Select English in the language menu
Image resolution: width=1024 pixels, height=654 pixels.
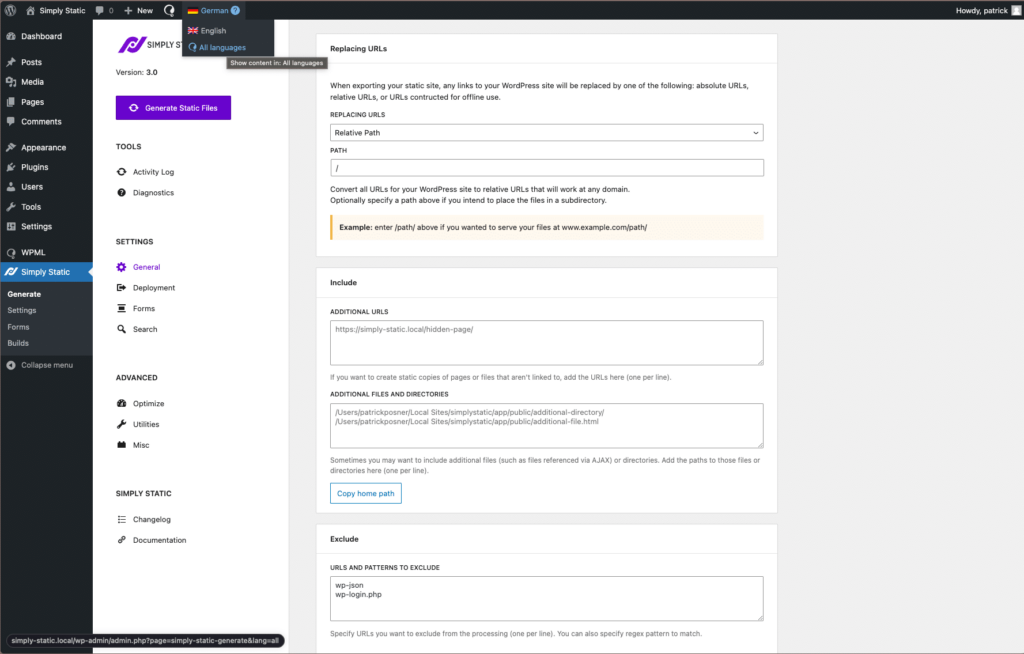(213, 31)
